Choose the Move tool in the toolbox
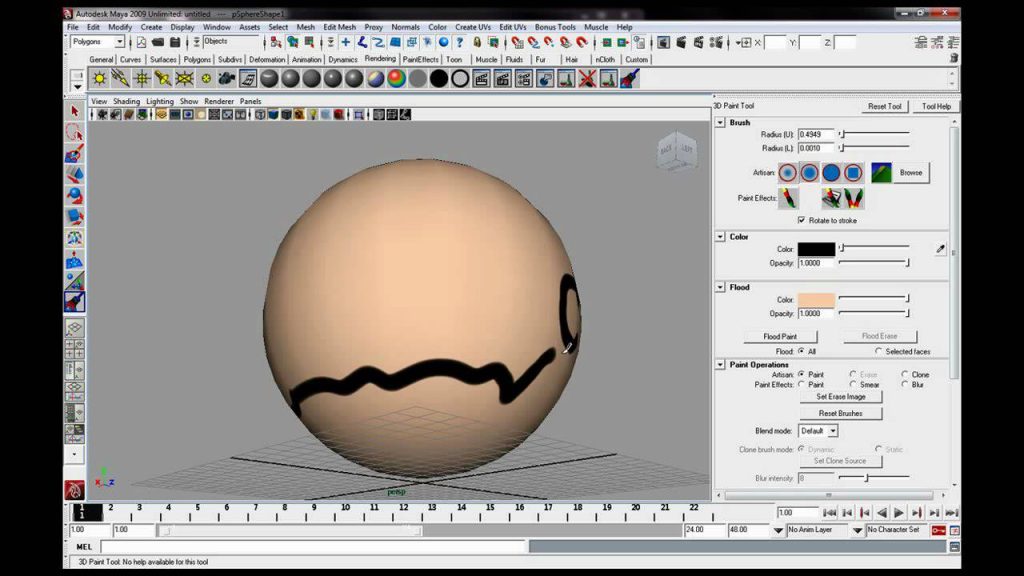The height and width of the screenshot is (576, 1024). click(x=74, y=174)
